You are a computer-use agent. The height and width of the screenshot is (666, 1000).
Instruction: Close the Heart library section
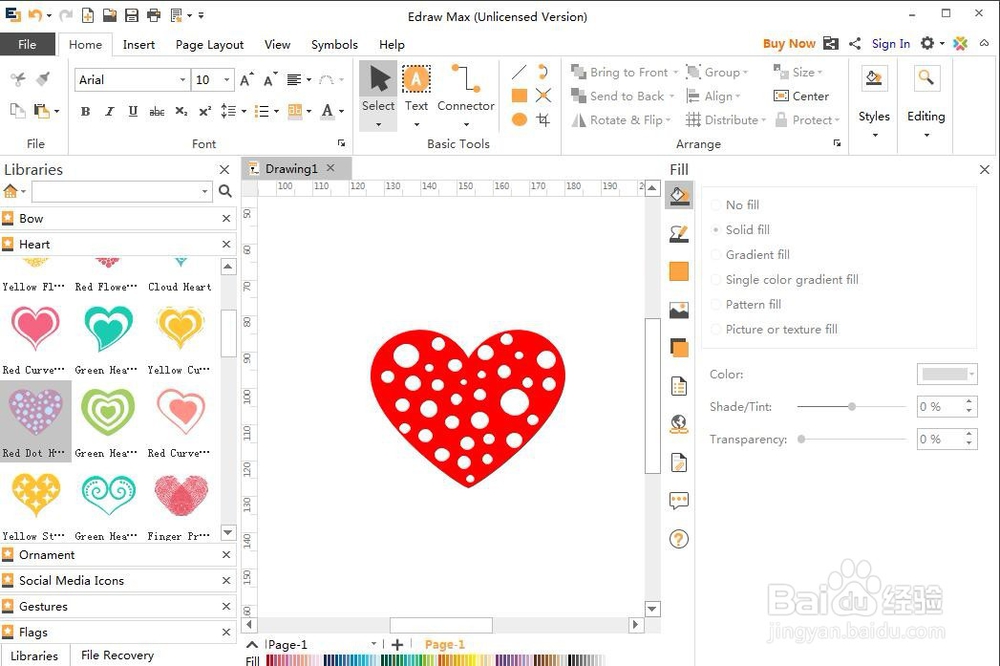pyautogui.click(x=226, y=244)
